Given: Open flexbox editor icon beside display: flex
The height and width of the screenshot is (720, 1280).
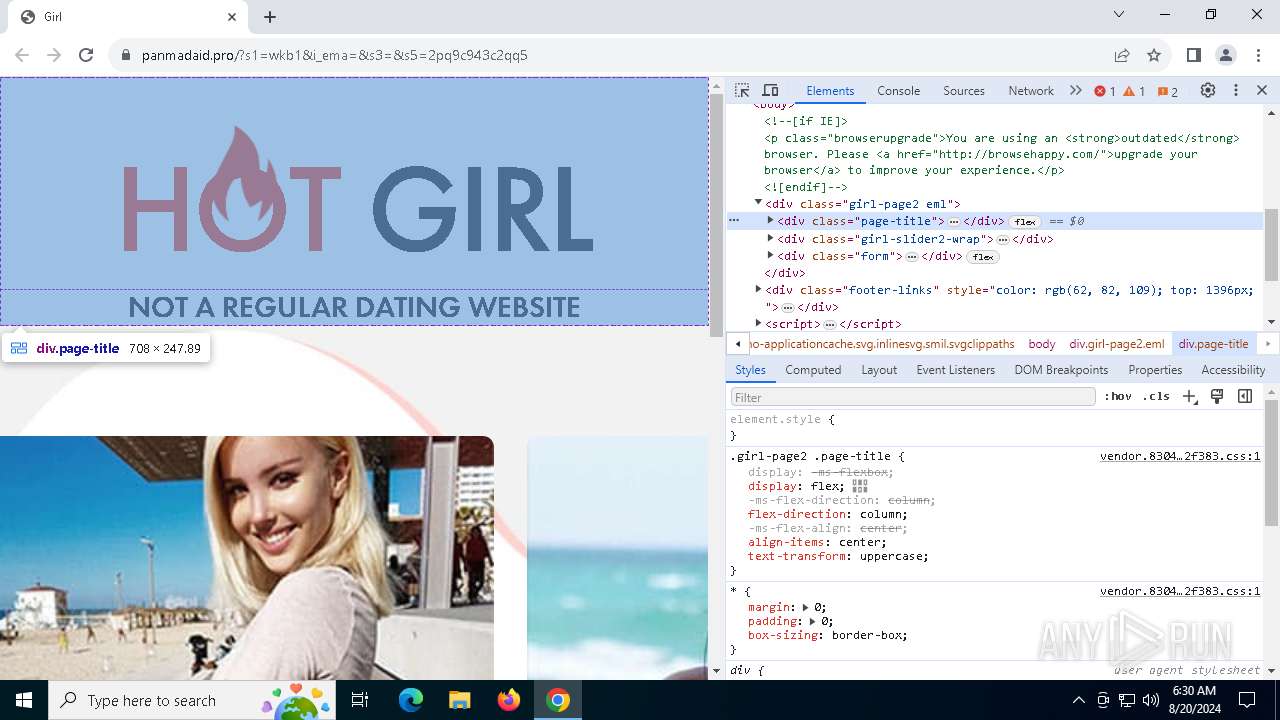Looking at the screenshot, I should [860, 486].
